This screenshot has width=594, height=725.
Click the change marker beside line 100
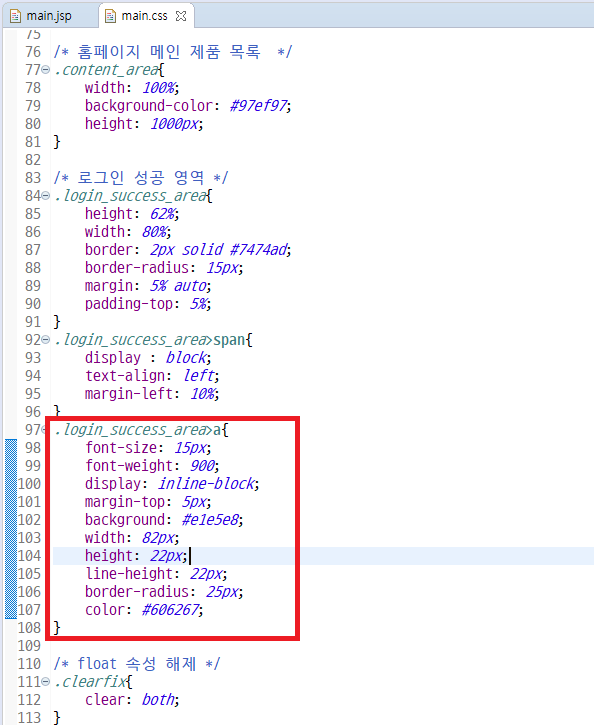11,484
